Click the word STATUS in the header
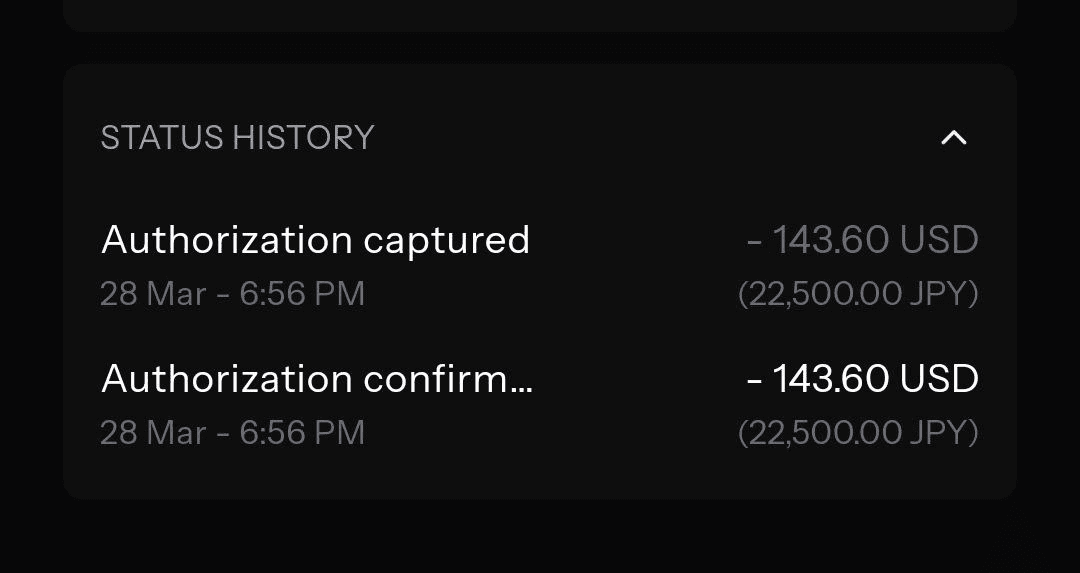This screenshot has width=1080, height=573. pos(162,138)
